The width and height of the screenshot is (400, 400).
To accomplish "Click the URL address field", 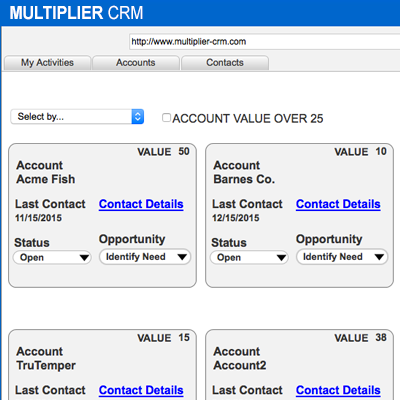I will (x=264, y=42).
